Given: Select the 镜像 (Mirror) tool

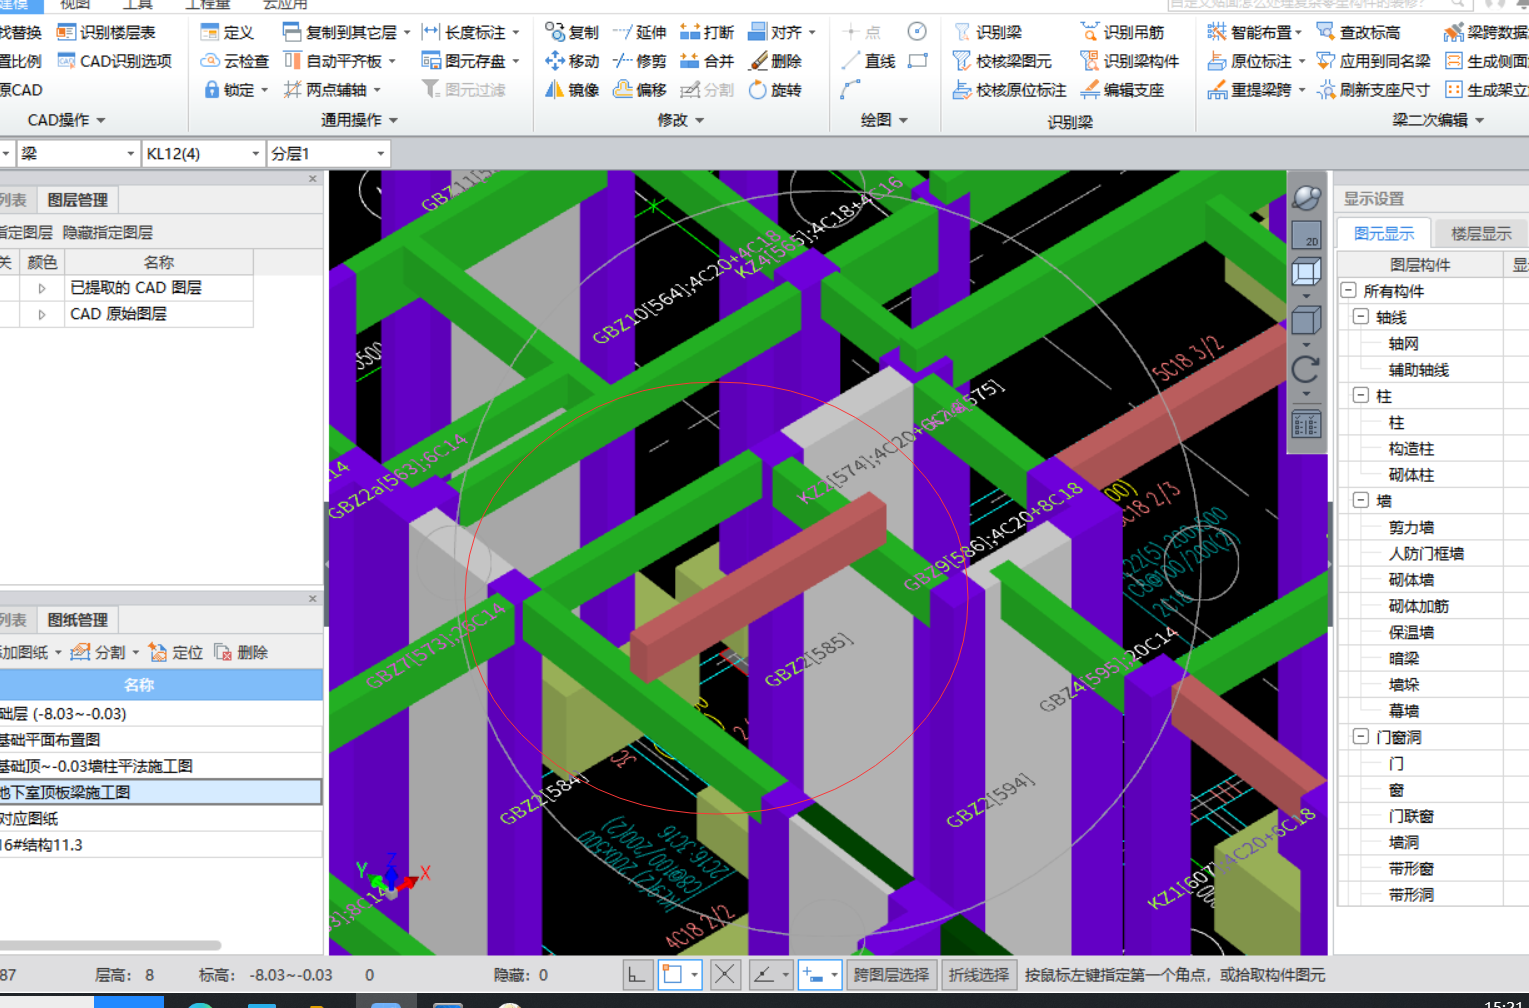Looking at the screenshot, I should [572, 90].
